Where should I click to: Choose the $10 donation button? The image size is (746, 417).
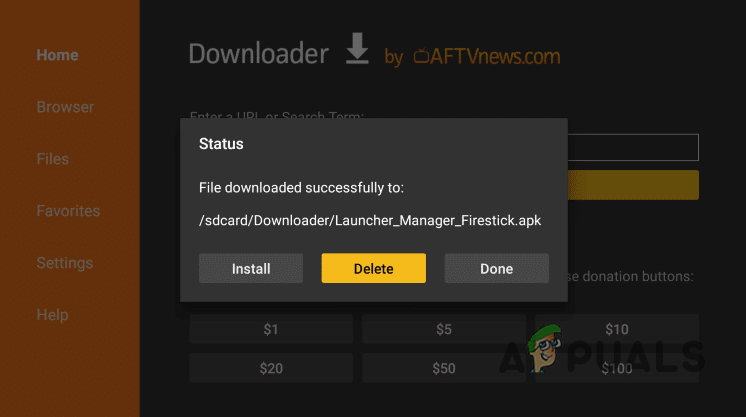(617, 329)
